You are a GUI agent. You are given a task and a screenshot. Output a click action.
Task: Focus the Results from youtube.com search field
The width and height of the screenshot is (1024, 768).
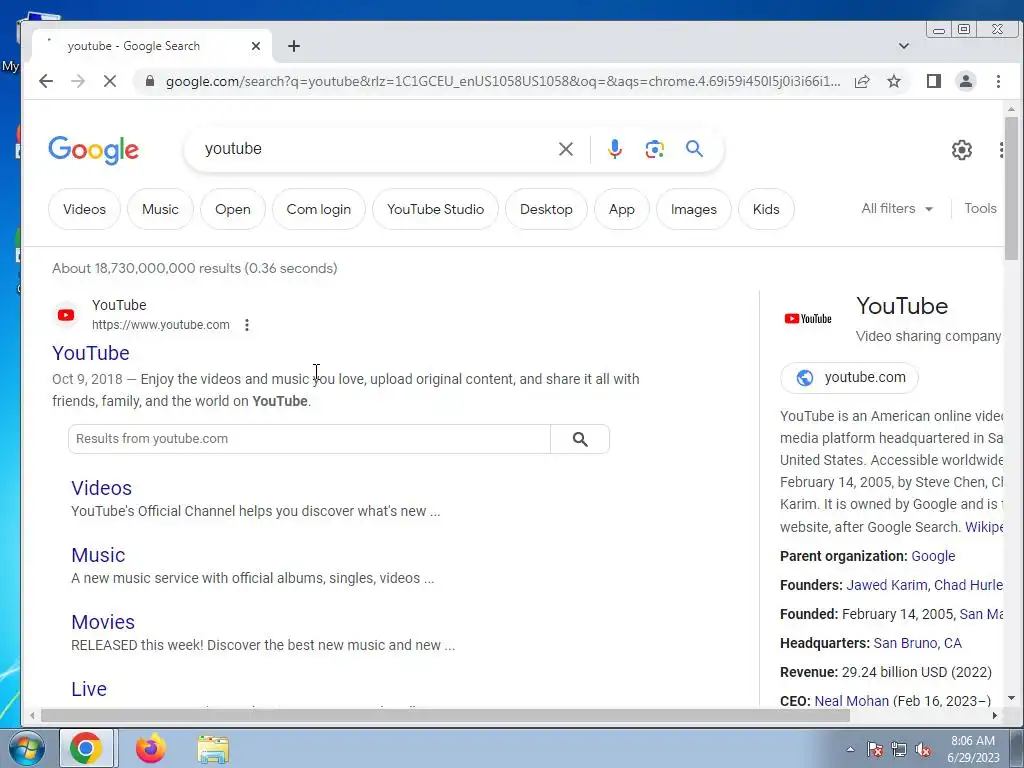(310, 439)
